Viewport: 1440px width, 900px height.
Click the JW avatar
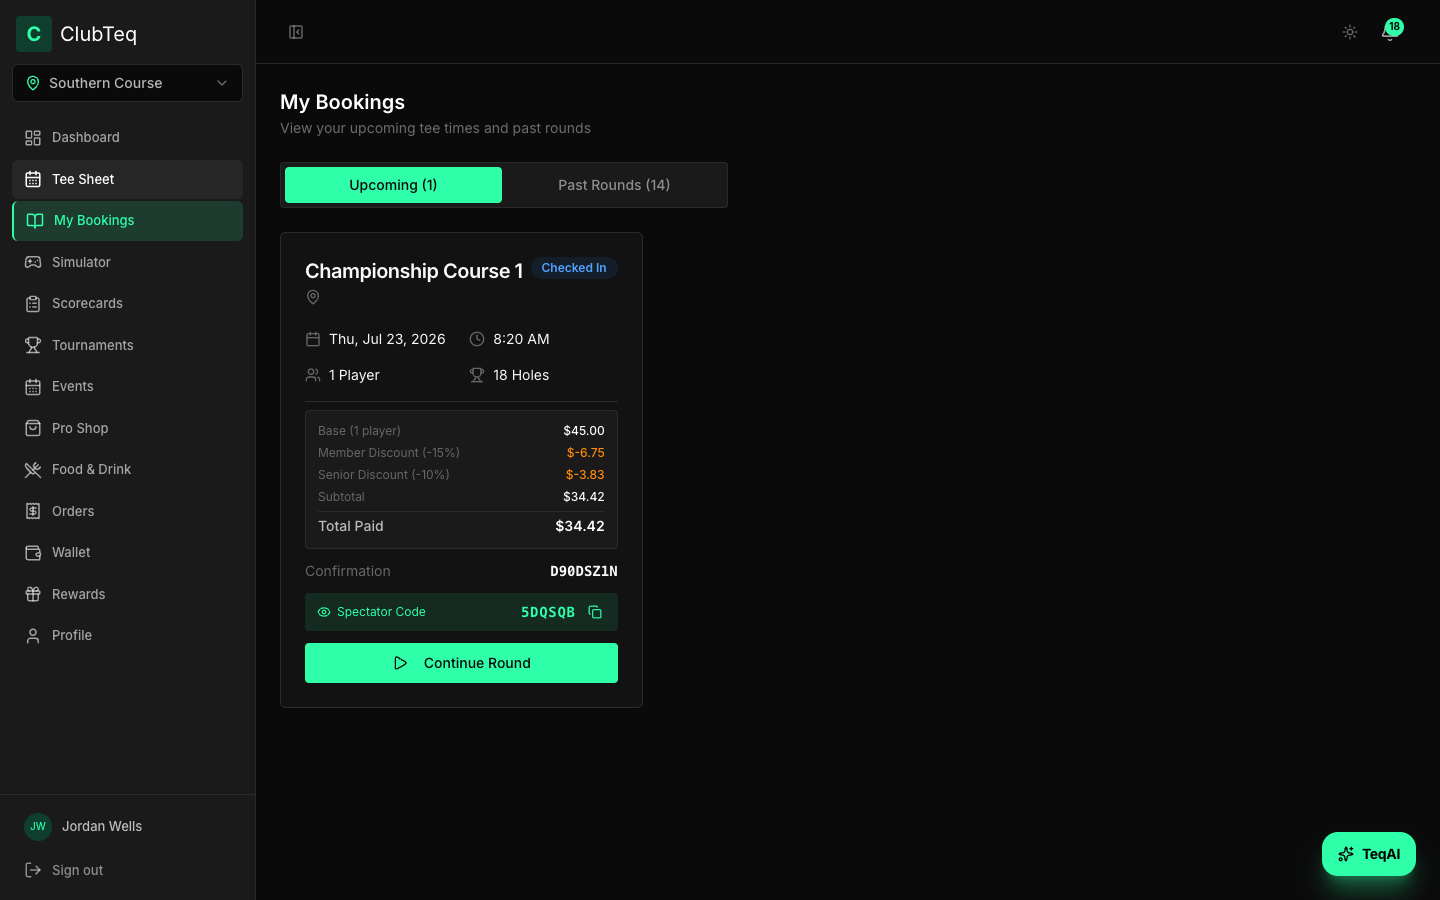point(38,826)
